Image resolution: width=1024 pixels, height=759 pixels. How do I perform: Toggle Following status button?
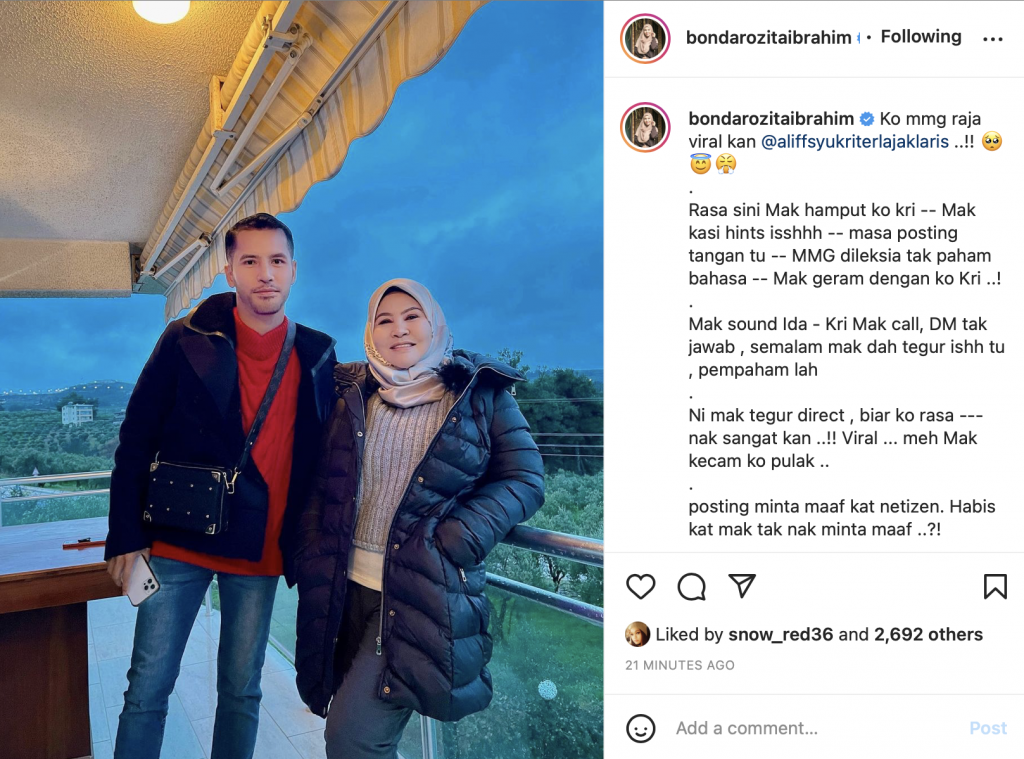coord(921,37)
